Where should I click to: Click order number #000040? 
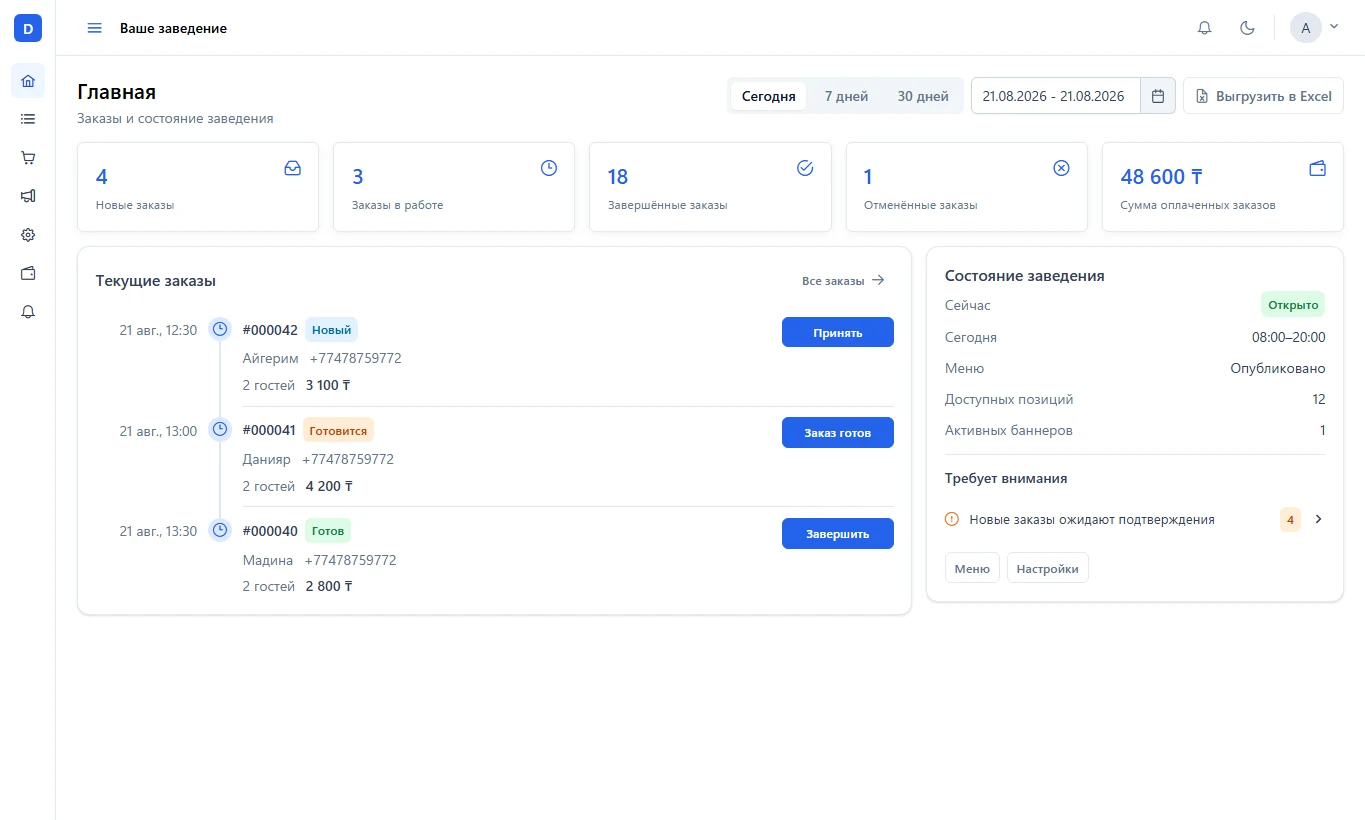pos(270,531)
